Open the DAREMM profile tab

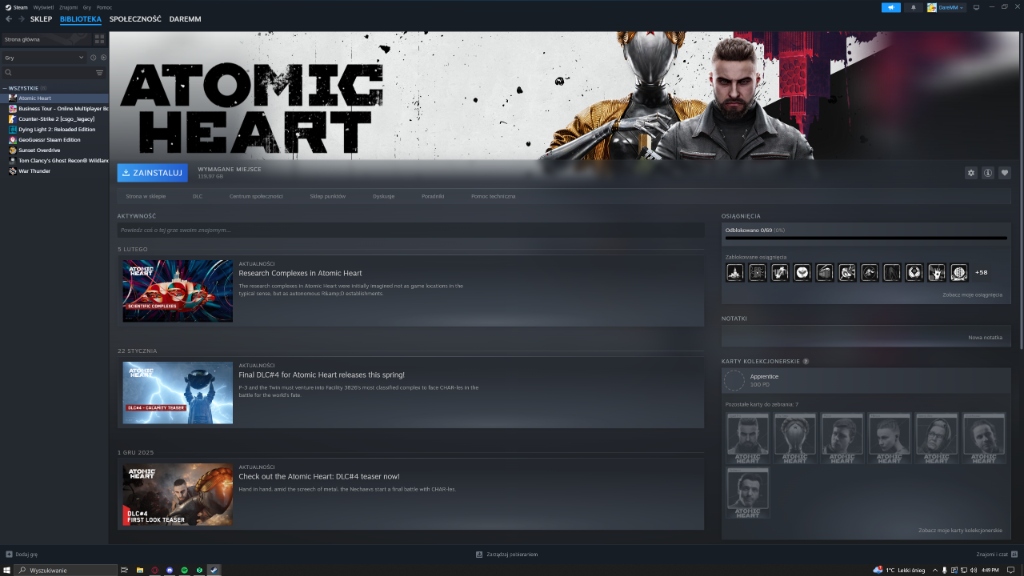click(185, 20)
